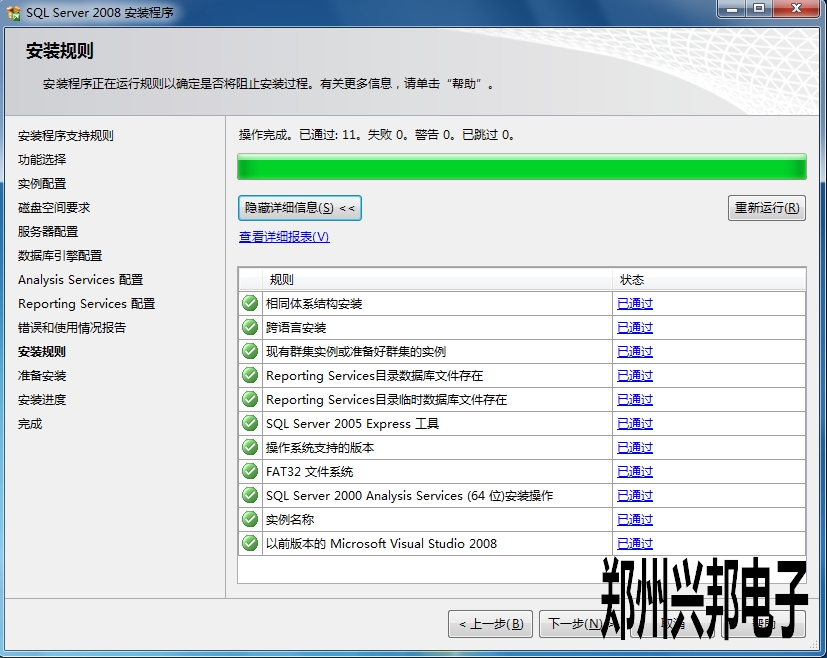
Task: Select 安装程序支持规则 in the step list
Action: [x=65, y=136]
